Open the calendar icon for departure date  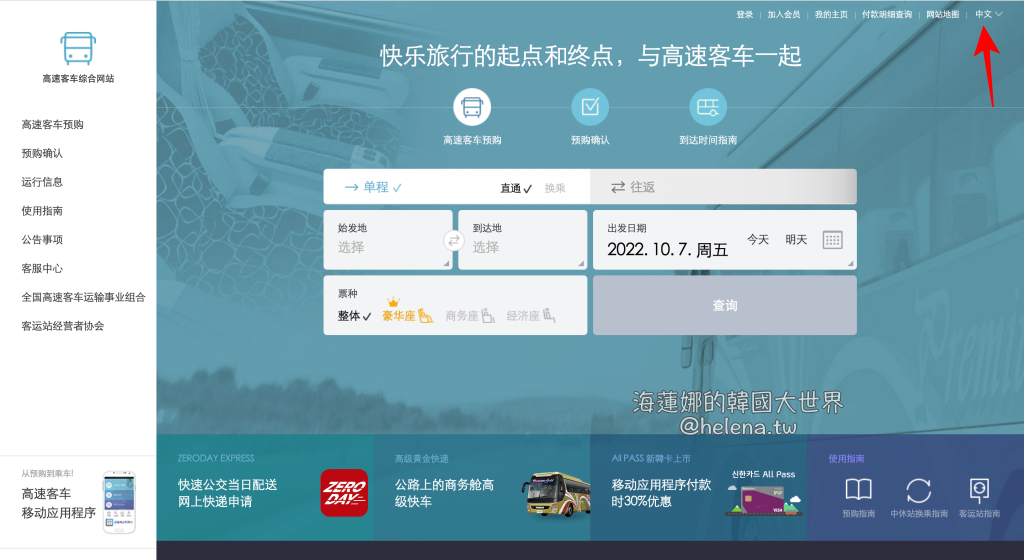point(832,240)
